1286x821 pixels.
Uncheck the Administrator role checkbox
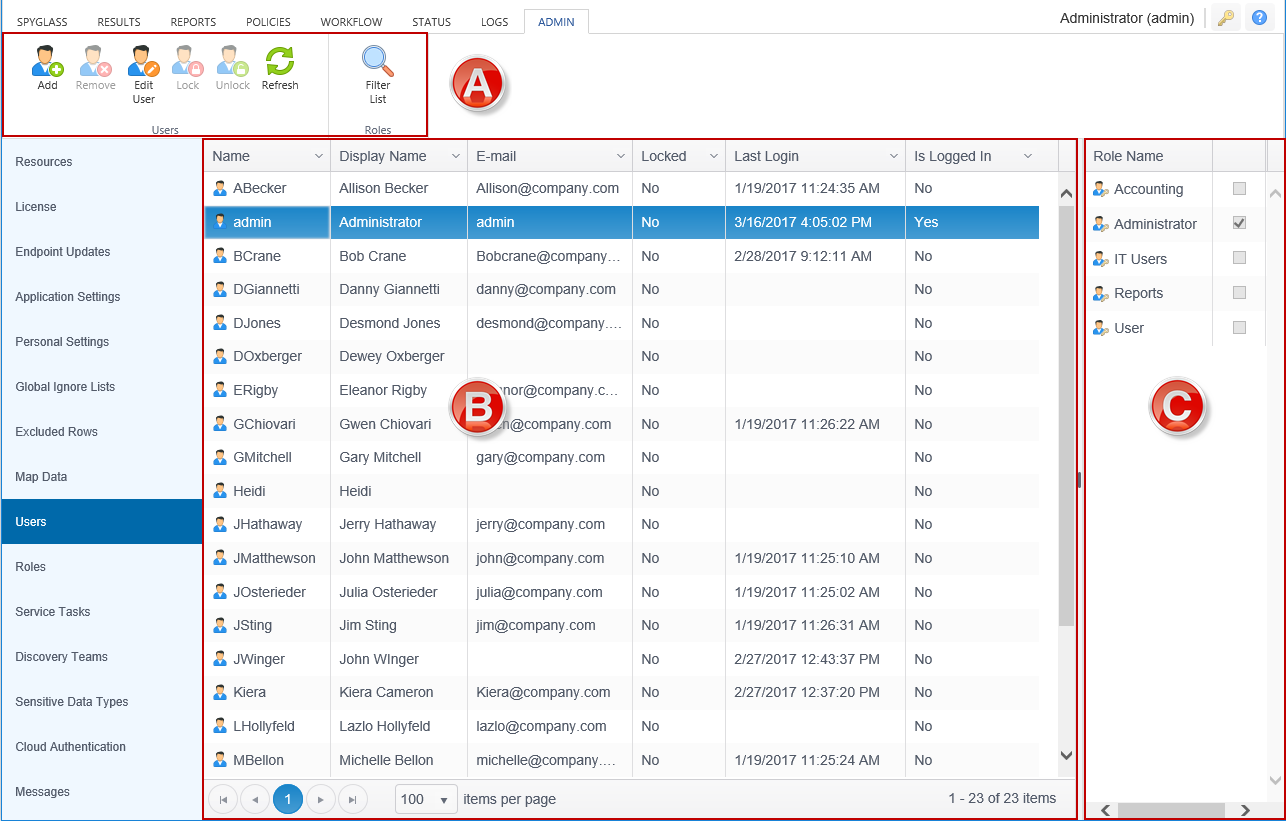pos(1239,224)
